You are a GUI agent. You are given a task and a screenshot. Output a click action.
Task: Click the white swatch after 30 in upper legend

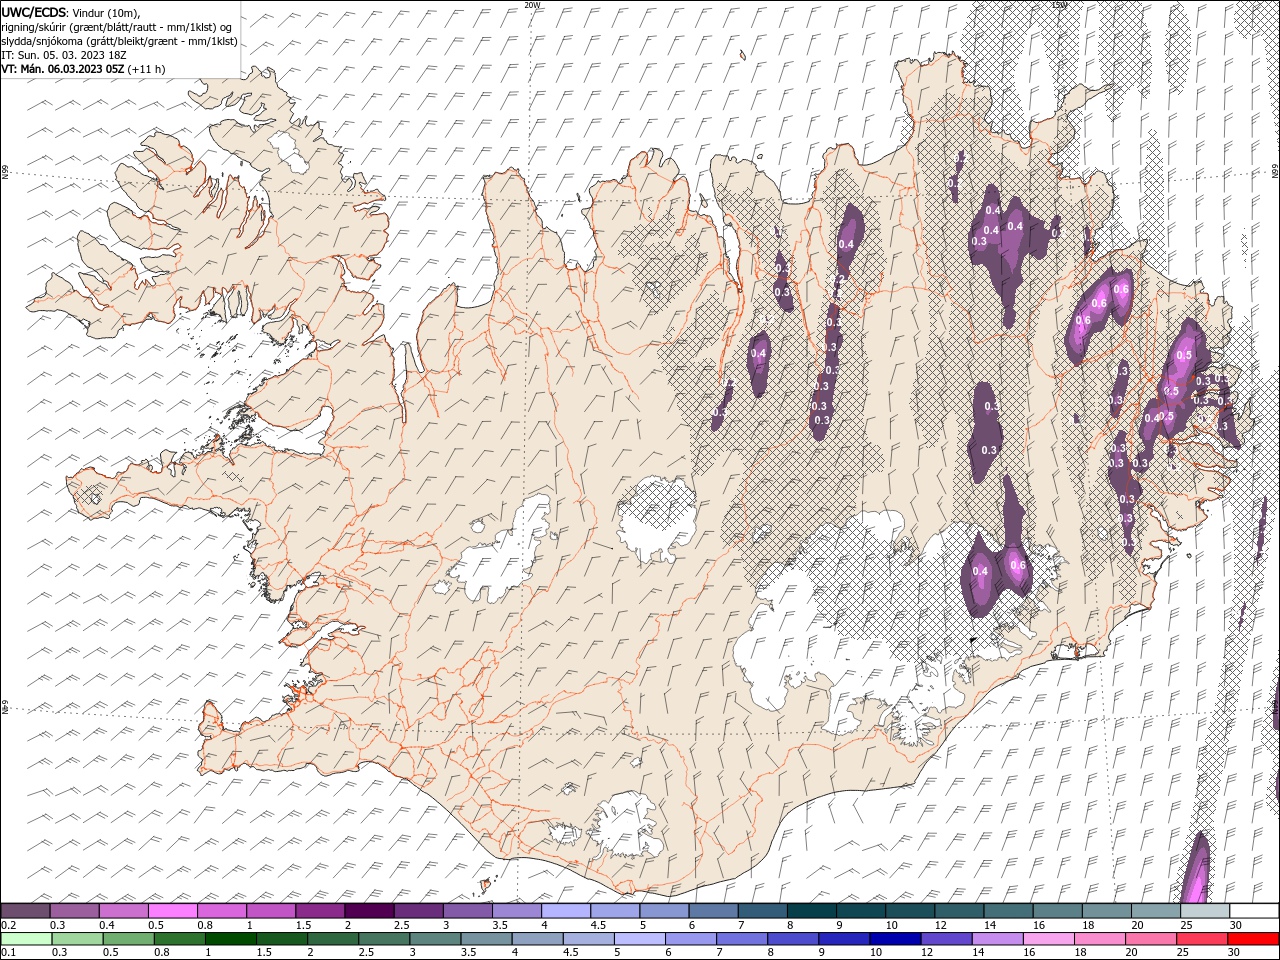(x=1255, y=911)
